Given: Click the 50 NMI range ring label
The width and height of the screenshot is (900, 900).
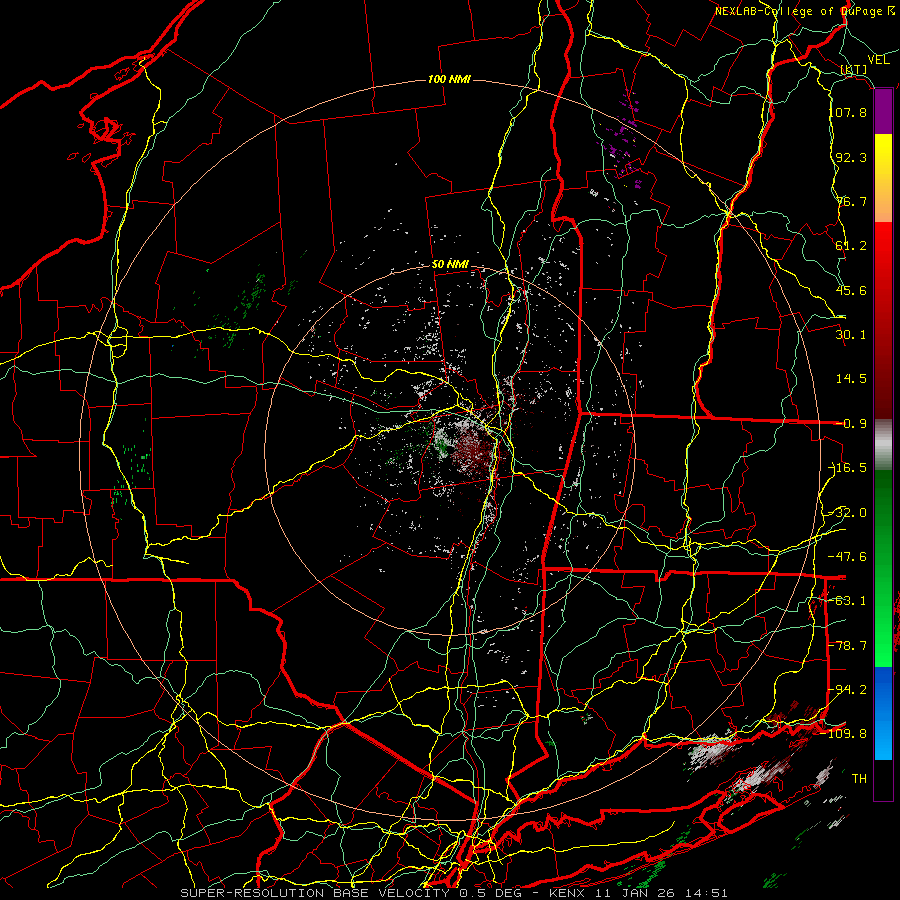Looking at the screenshot, I should pyautogui.click(x=450, y=265).
